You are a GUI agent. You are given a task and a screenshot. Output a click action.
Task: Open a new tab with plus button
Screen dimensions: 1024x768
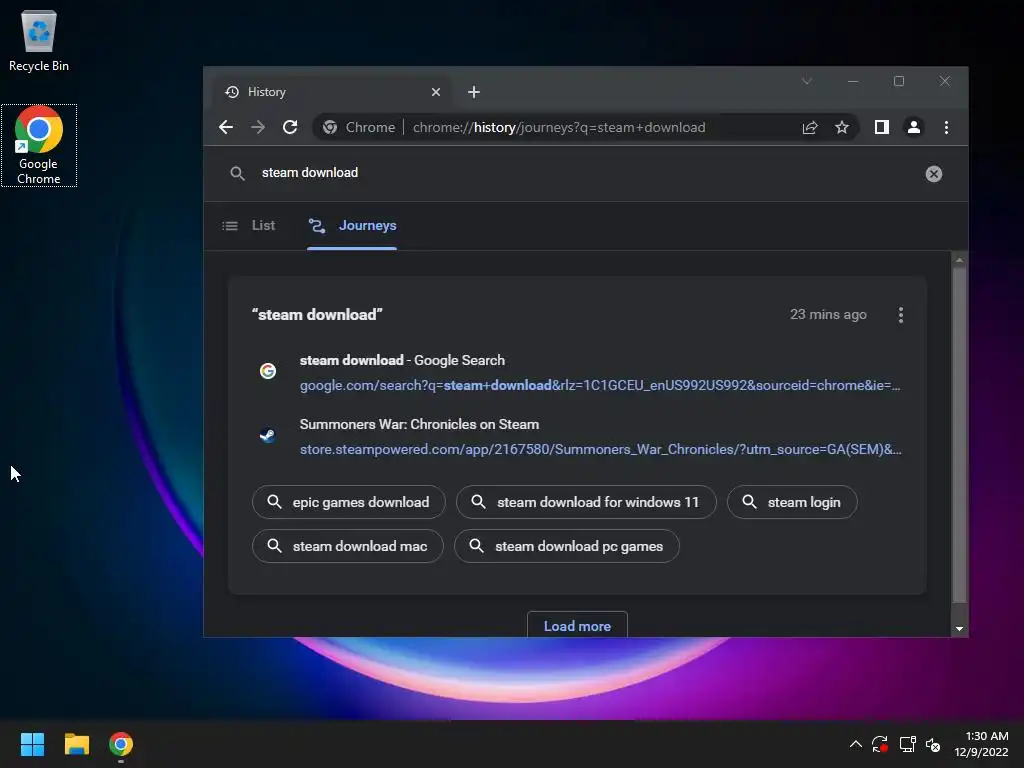click(x=474, y=92)
